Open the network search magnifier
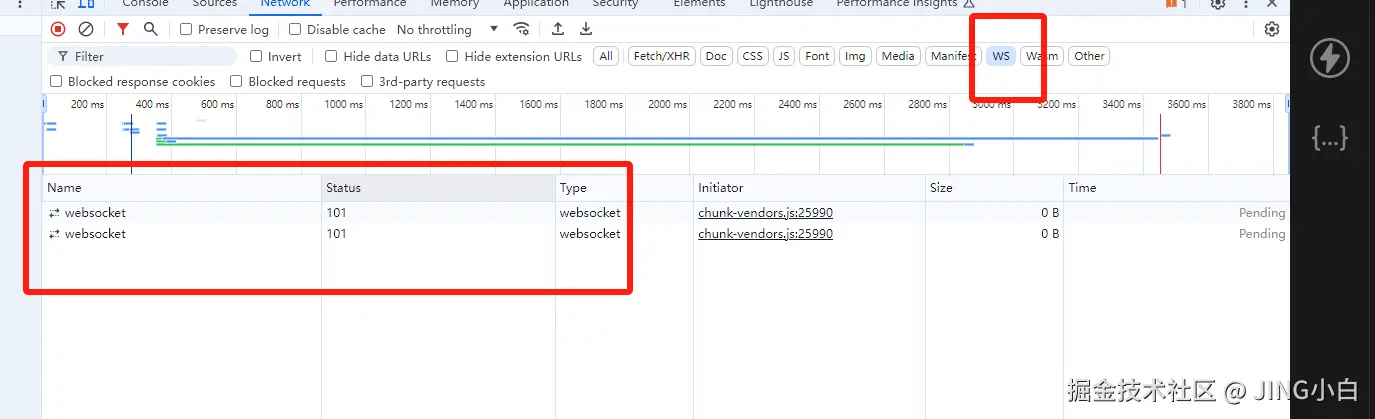This screenshot has width=1375, height=419. pyautogui.click(x=150, y=29)
